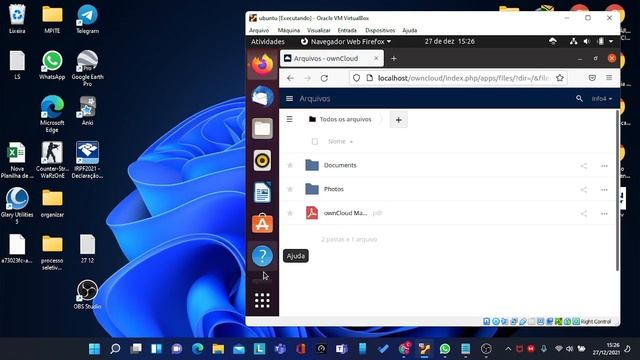Open the Arquivo menu in VirtualBox
Screen dimensions: 640x360
(x=259, y=30)
